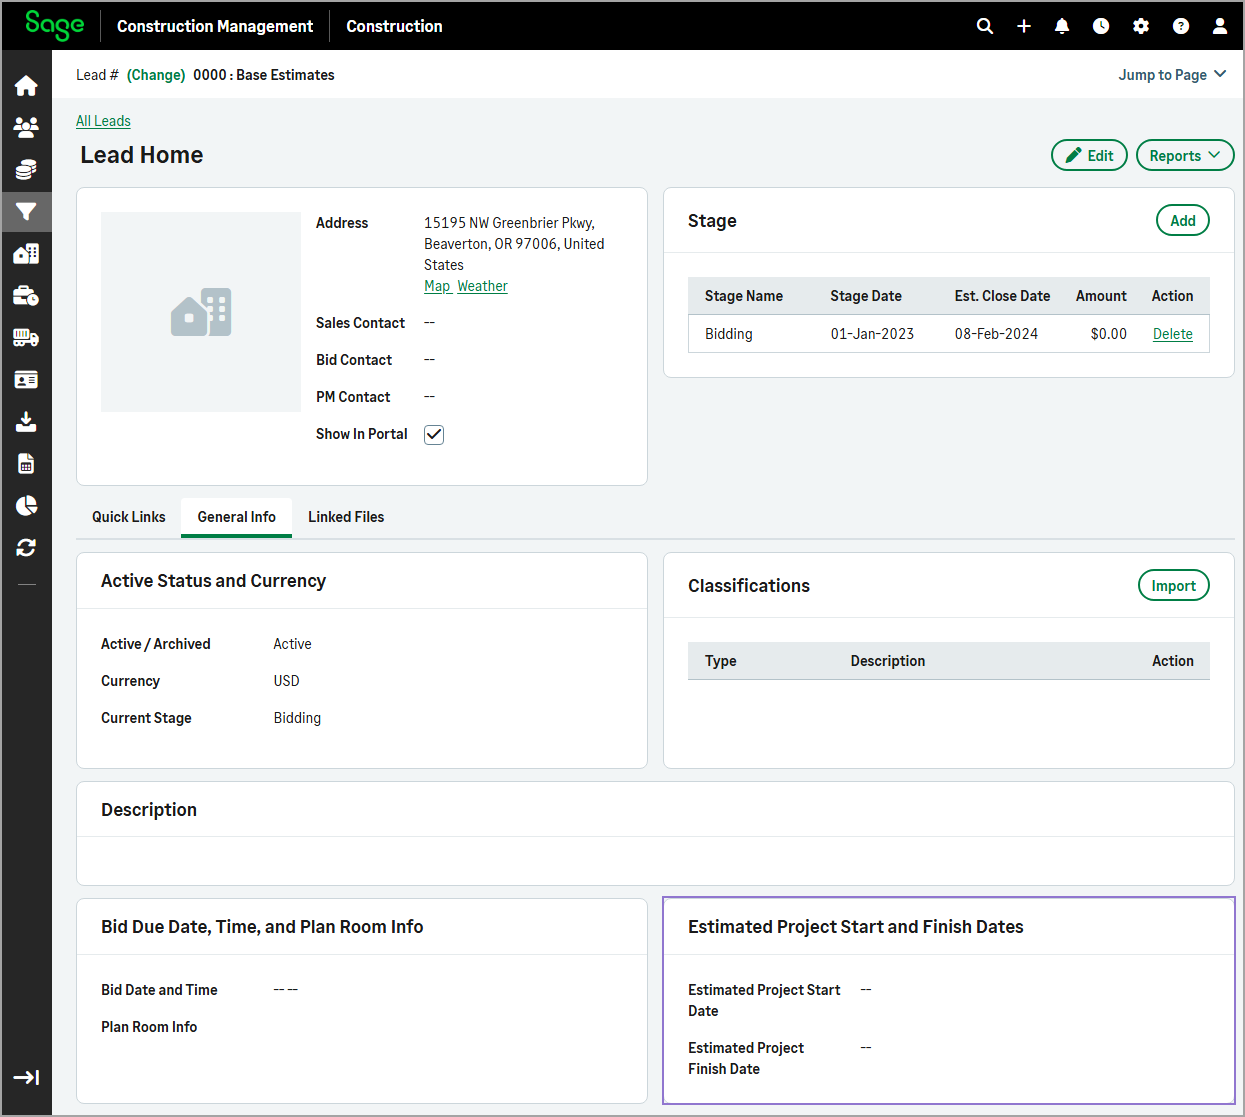Screen dimensions: 1245x1117
Task: Click the plus add icon in header
Action: [1024, 26]
